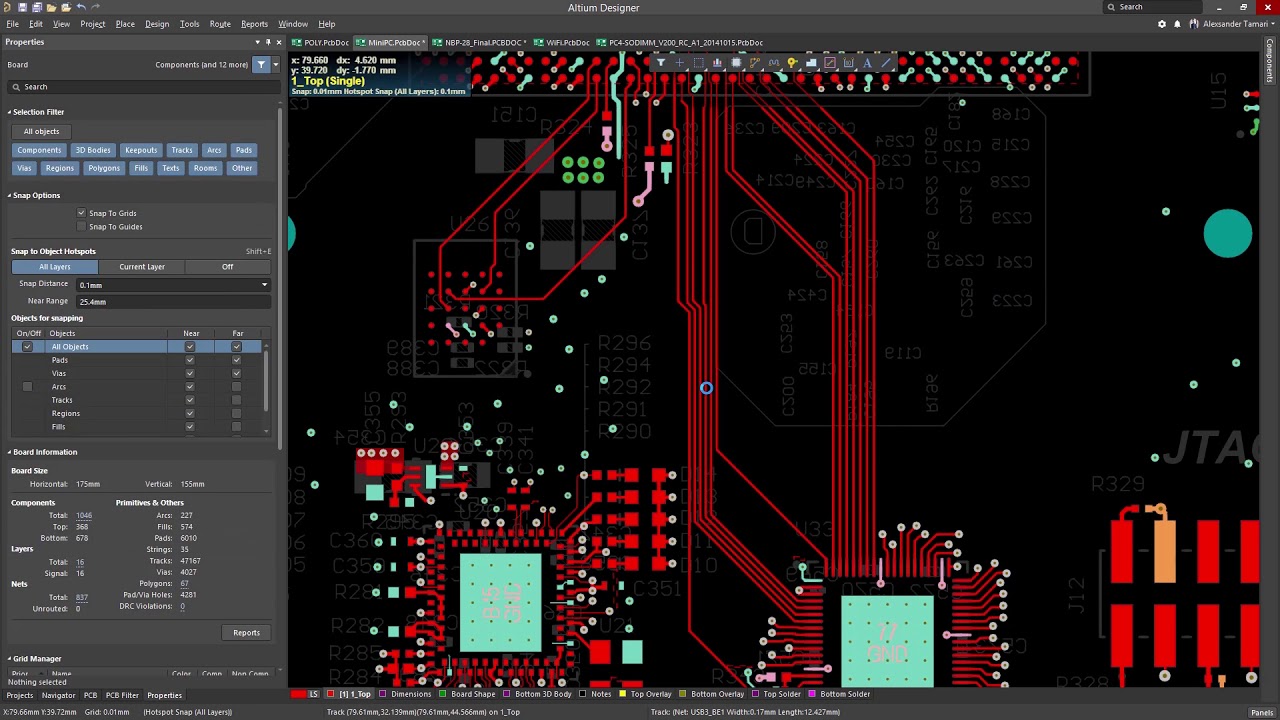The height and width of the screenshot is (720, 1280).
Task: Click the All objects filter button
Action: coord(41,131)
